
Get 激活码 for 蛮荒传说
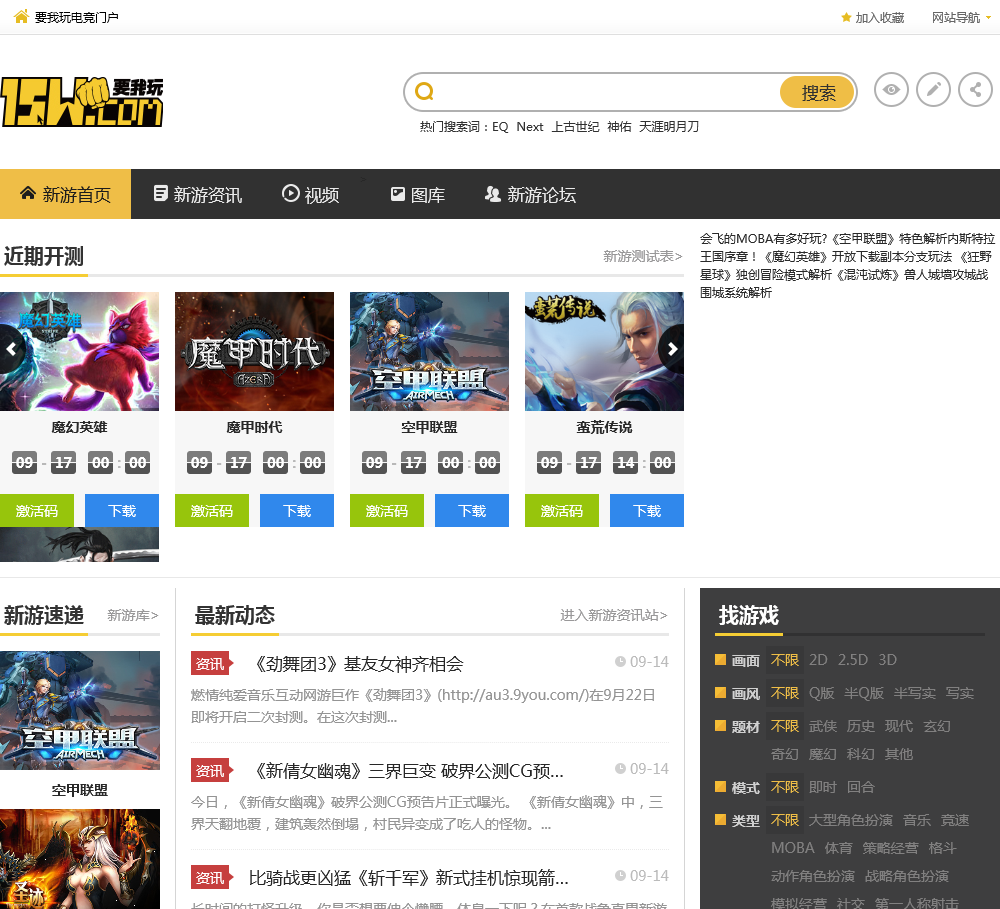click(562, 510)
